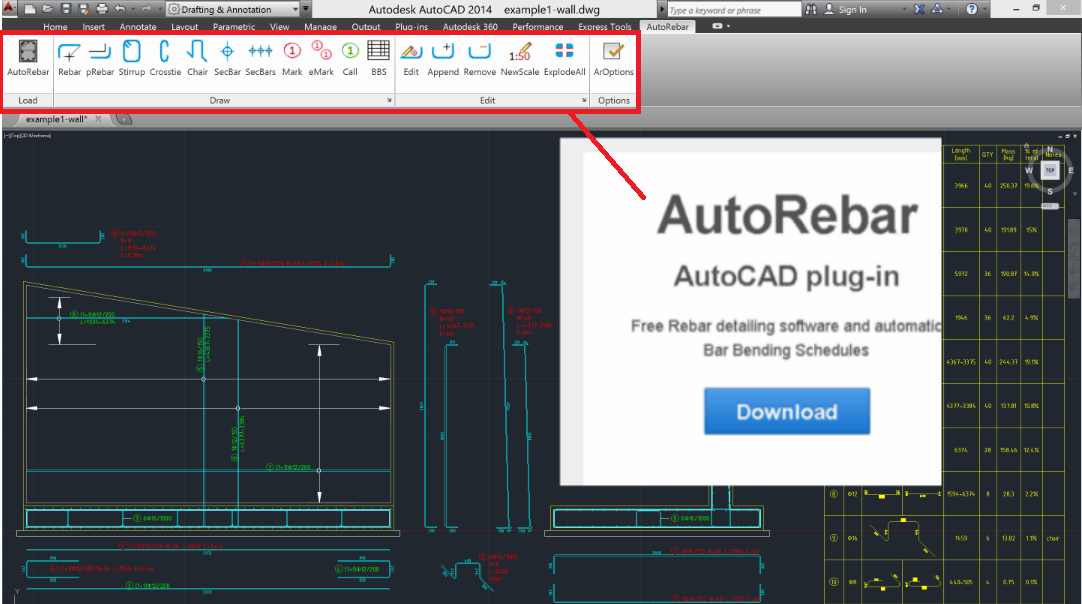Run the ExplodeAll command
This screenshot has height=604, width=1082.
tap(564, 59)
